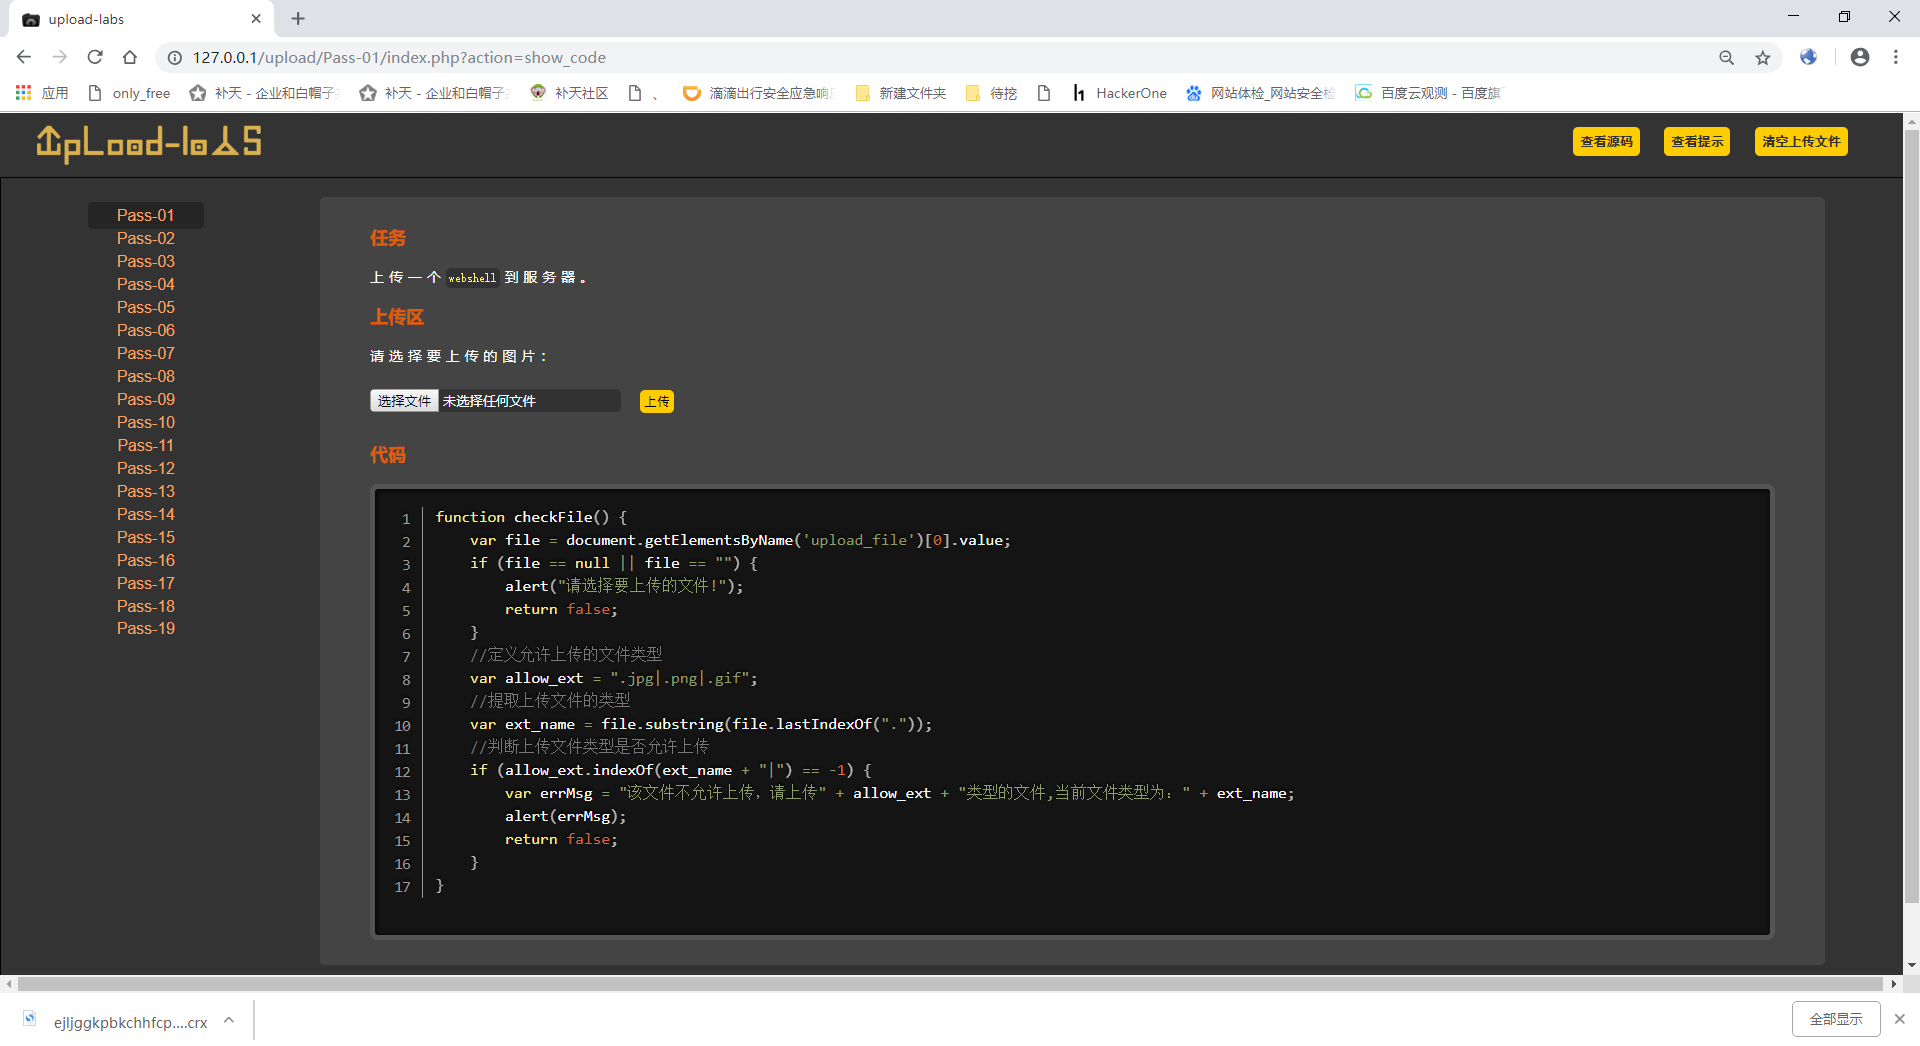Viewport: 1920px width, 1046px height.
Task: Click the address bar URL field
Action: coord(900,58)
